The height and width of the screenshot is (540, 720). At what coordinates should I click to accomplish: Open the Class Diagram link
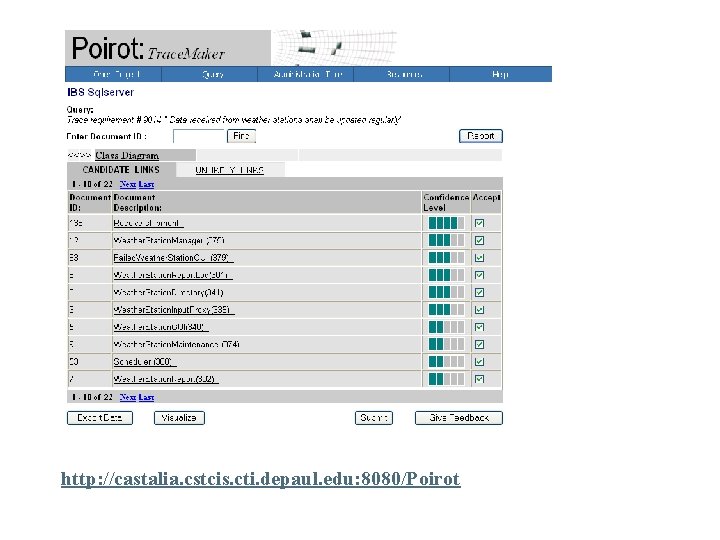[127, 156]
